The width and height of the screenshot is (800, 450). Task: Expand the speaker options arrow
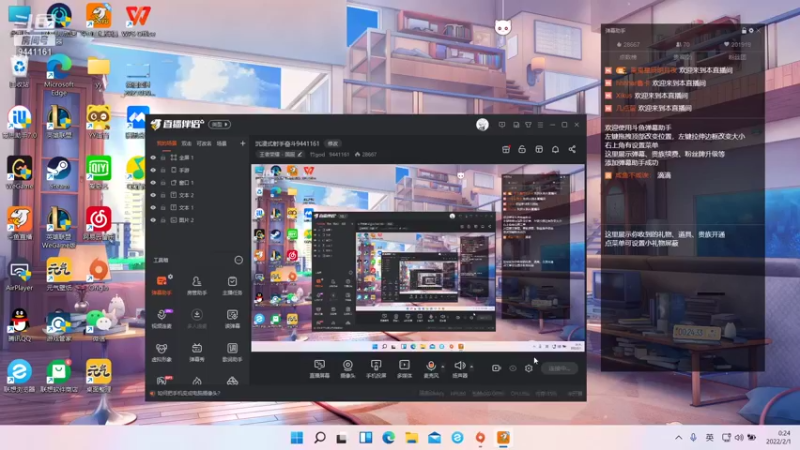(471, 366)
